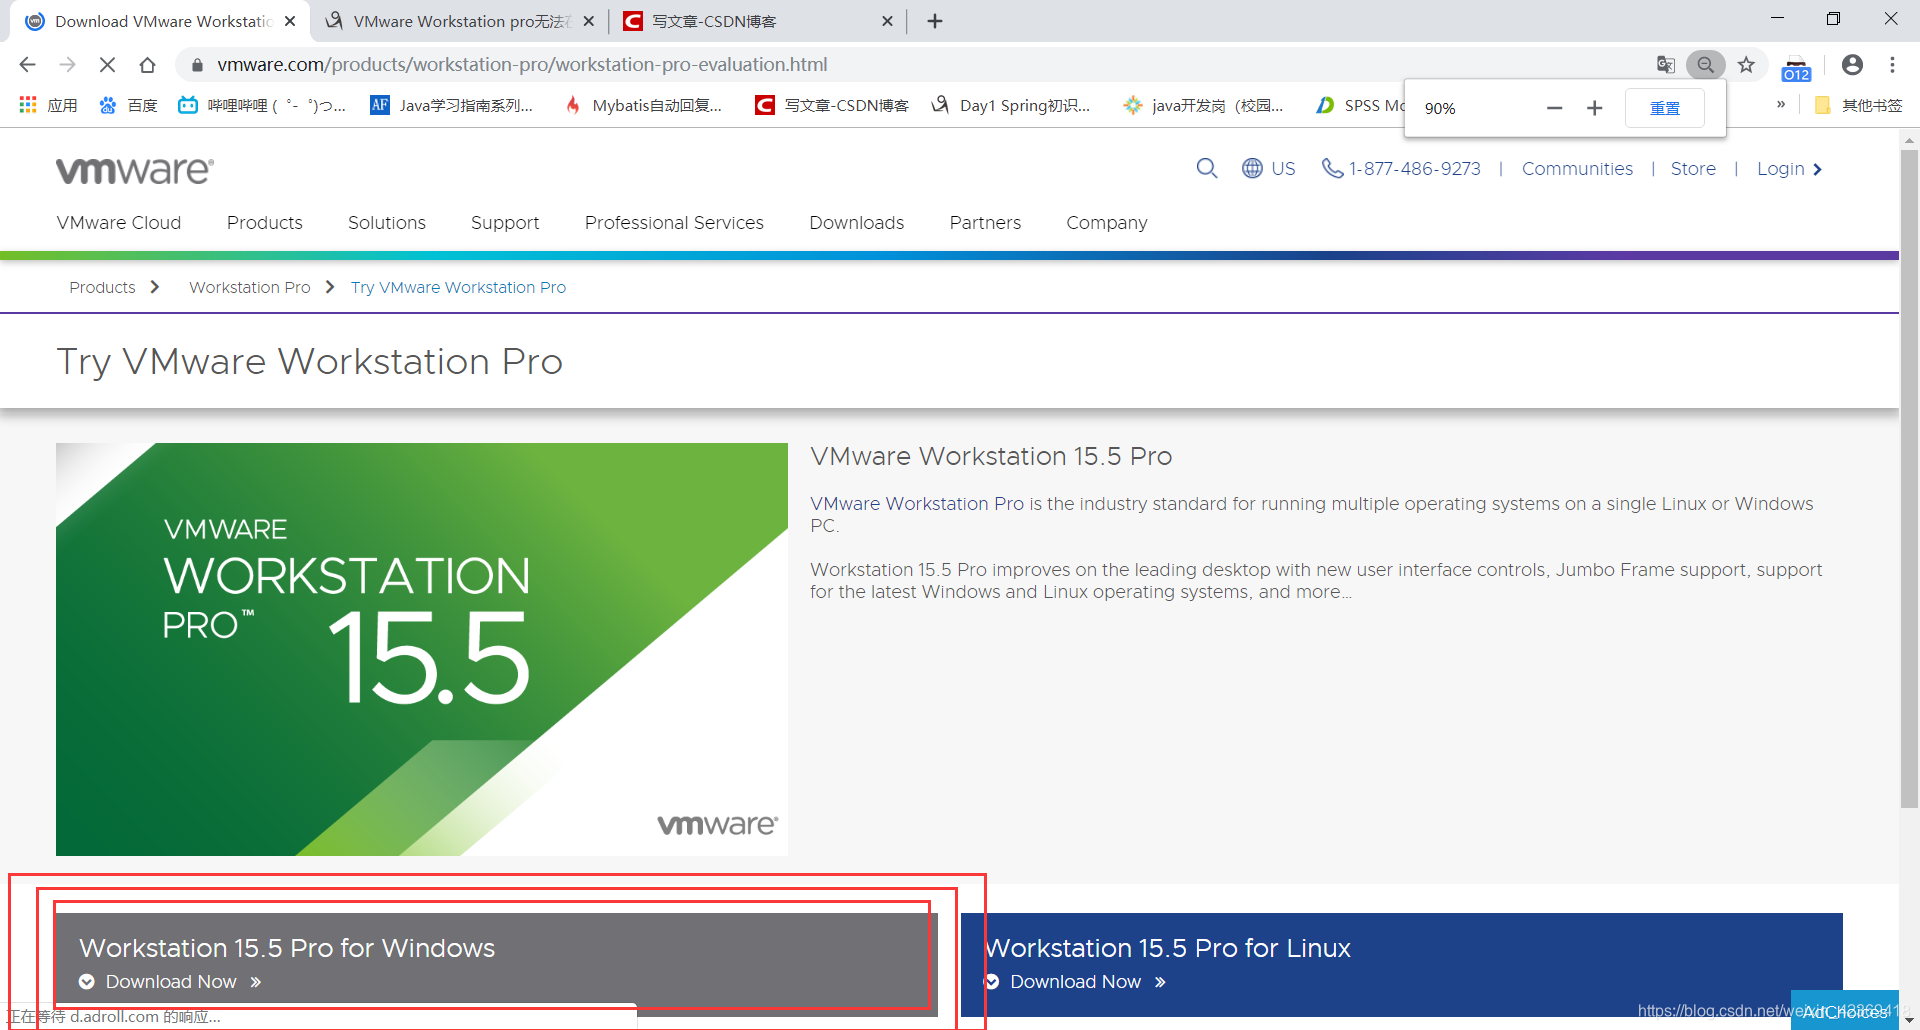
Task: Decrease zoom with the minus button
Action: [1554, 108]
